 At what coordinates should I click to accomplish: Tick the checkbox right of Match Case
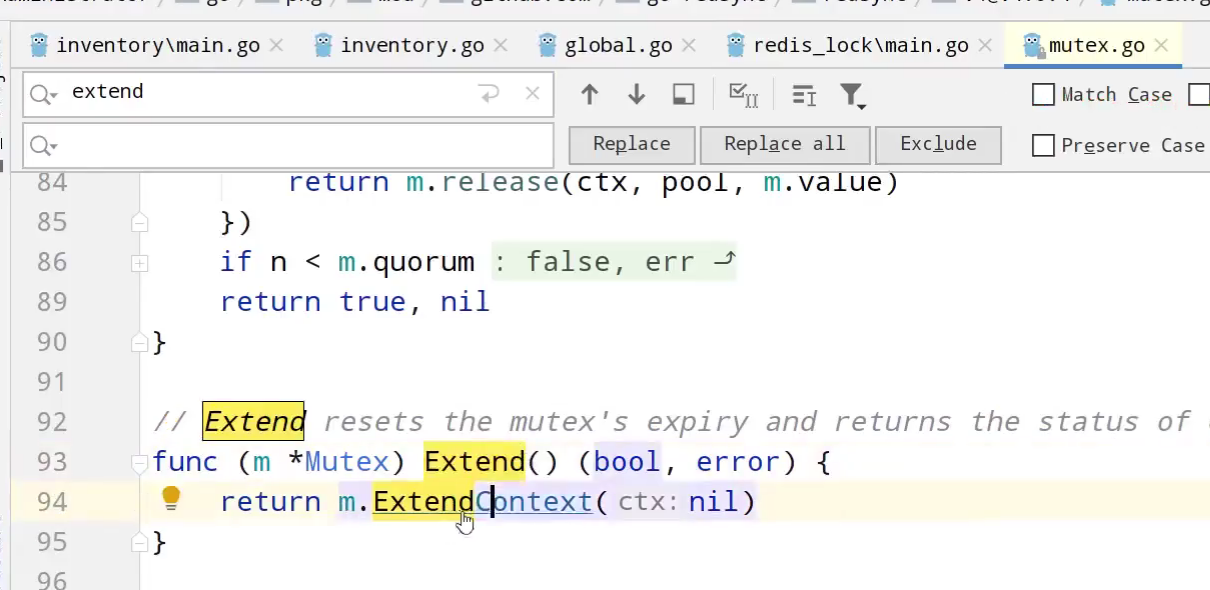pyautogui.click(x=1198, y=95)
